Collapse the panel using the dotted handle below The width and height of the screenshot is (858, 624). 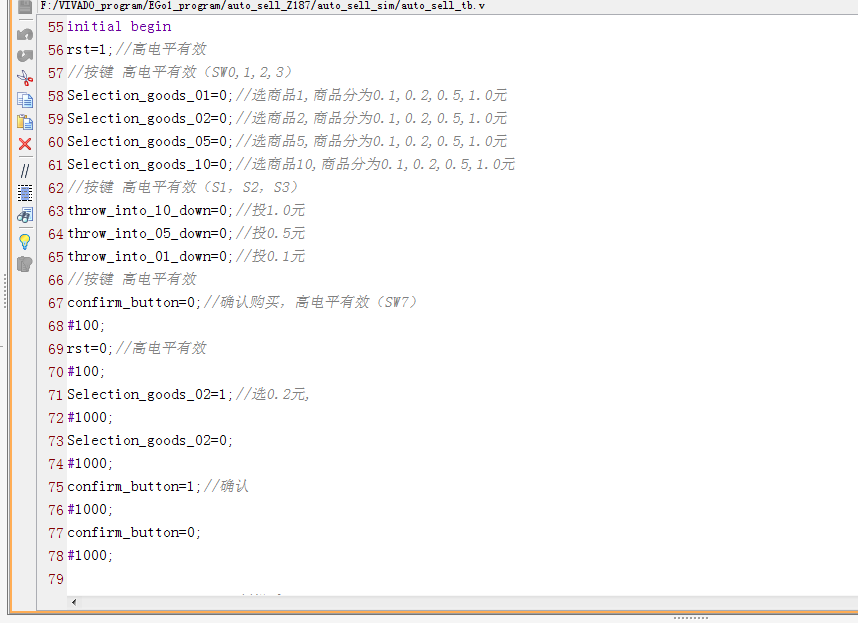690,617
